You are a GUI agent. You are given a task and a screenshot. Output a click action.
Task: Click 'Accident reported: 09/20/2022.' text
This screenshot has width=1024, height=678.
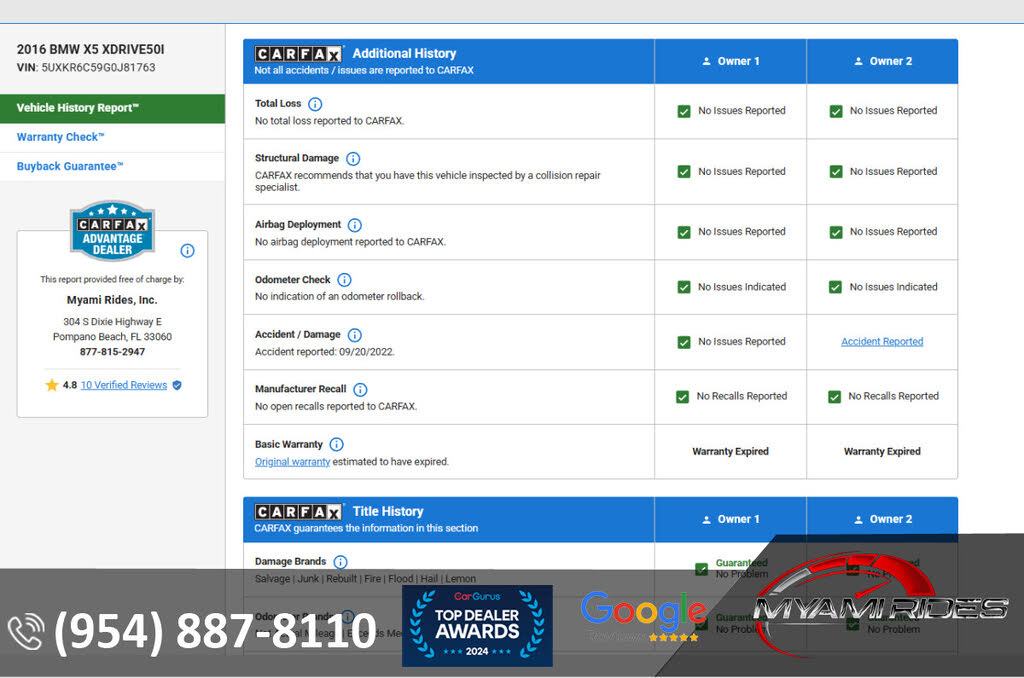[x=325, y=352]
